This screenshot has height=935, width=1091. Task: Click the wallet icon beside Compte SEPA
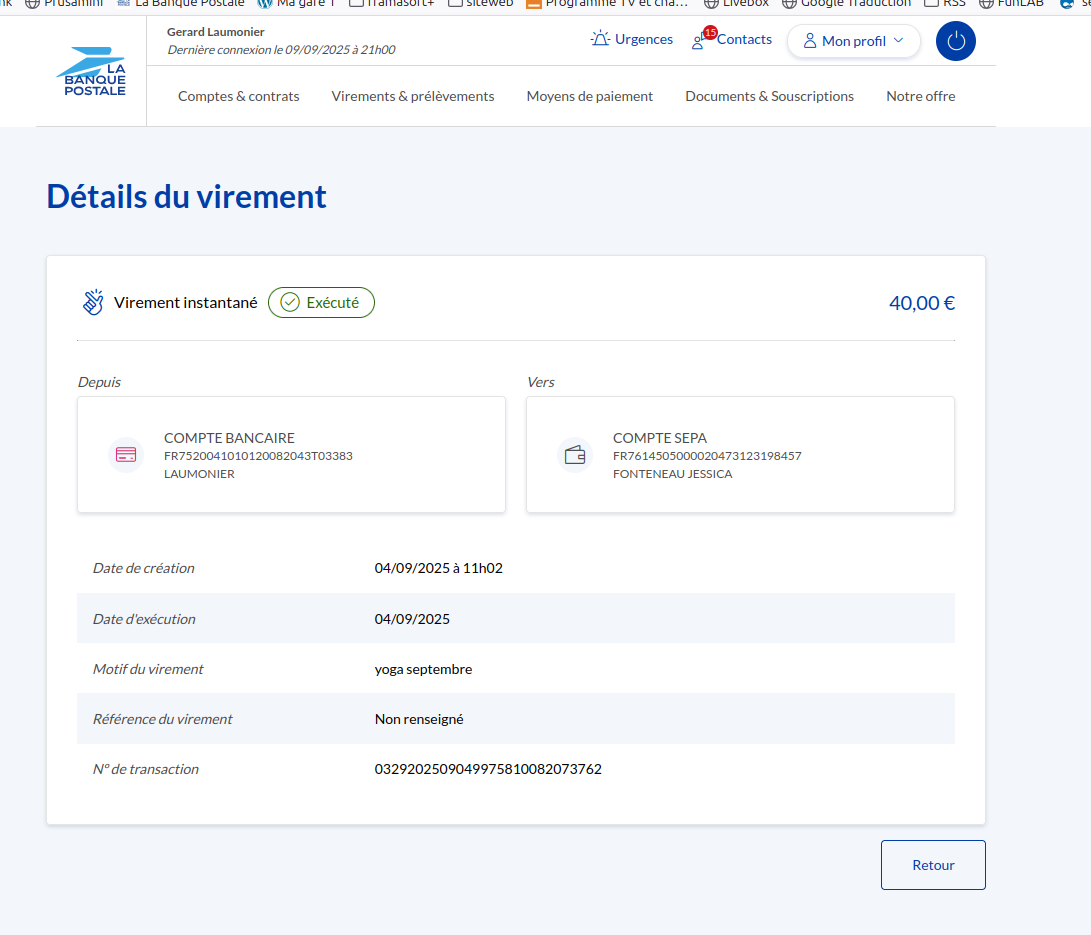(575, 455)
